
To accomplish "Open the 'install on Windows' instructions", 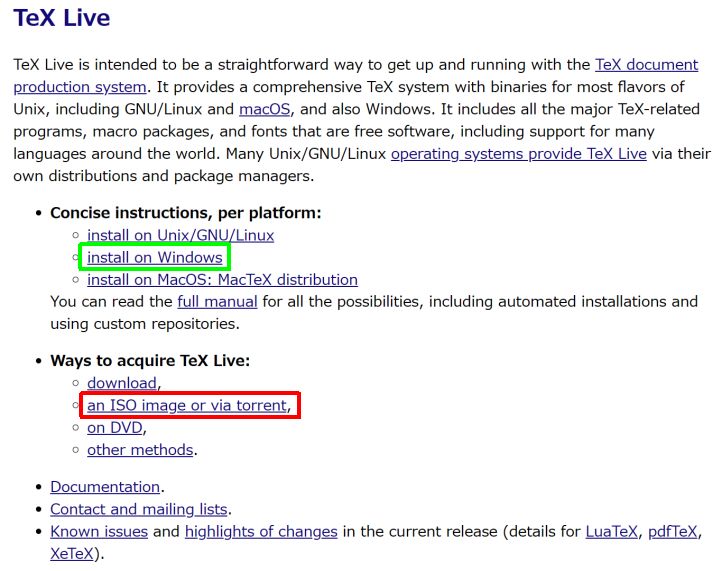I will (x=155, y=258).
